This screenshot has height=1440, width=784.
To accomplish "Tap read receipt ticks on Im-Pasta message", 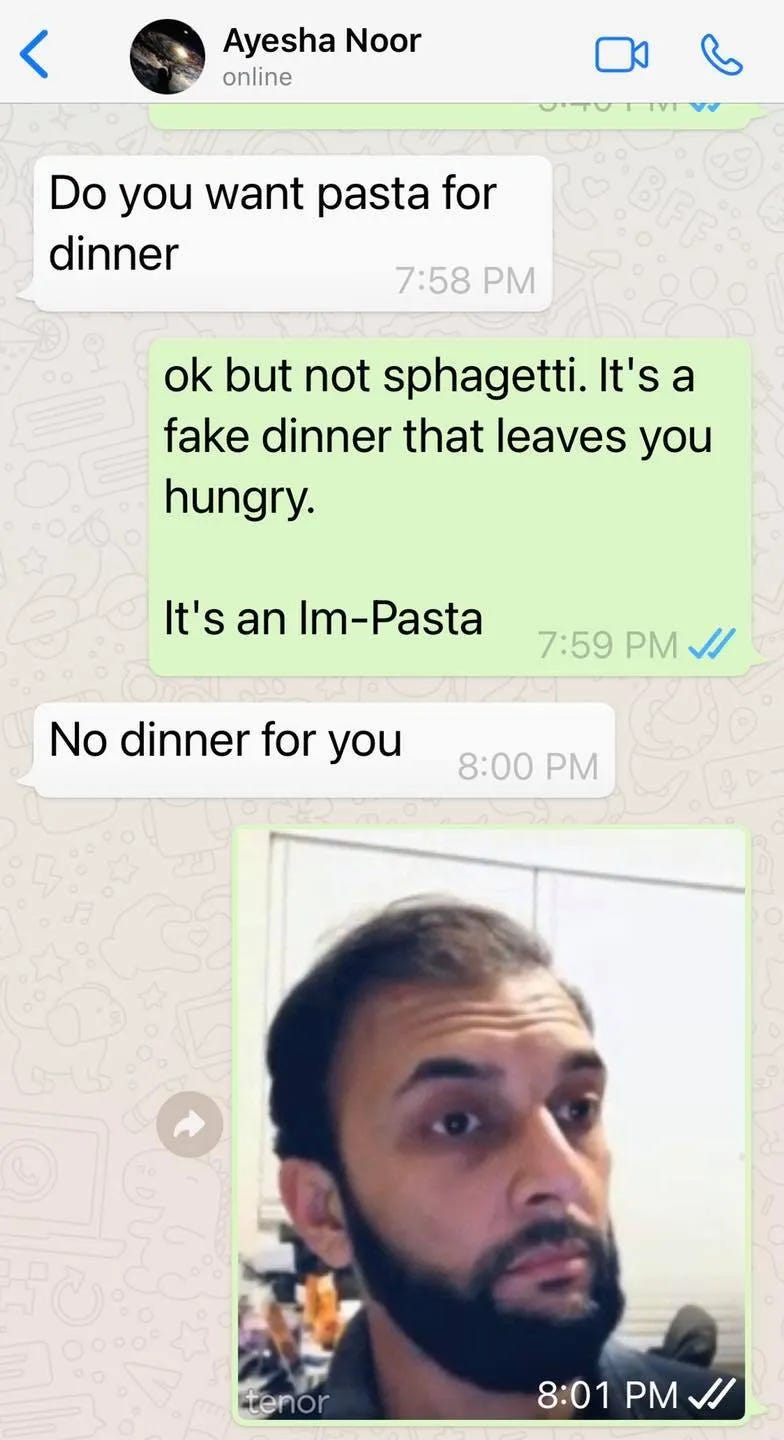I will tap(713, 644).
